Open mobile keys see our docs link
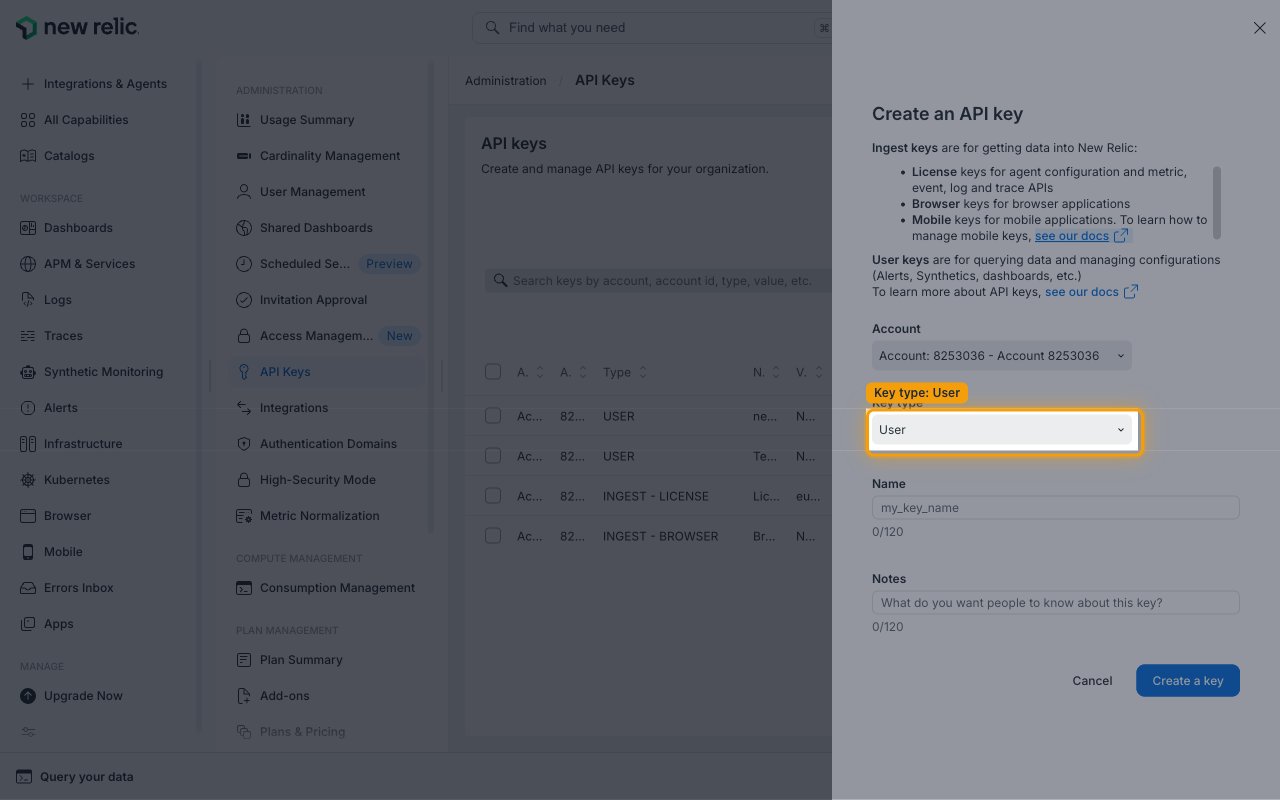The image size is (1280, 800). [x=1081, y=236]
